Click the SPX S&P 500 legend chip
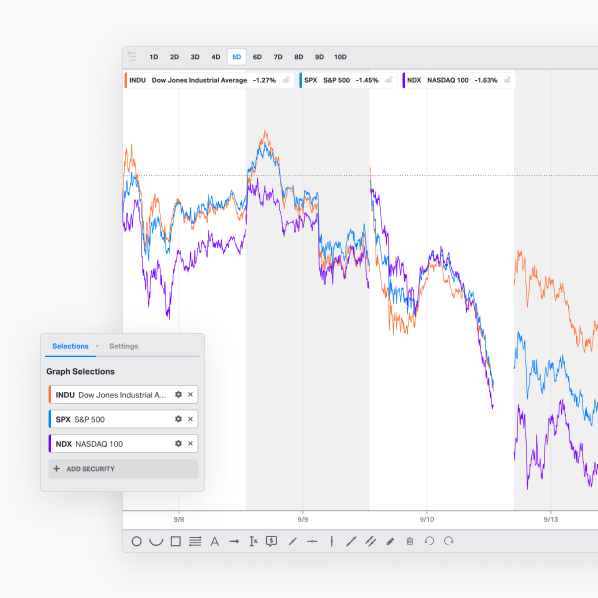 (x=348, y=80)
